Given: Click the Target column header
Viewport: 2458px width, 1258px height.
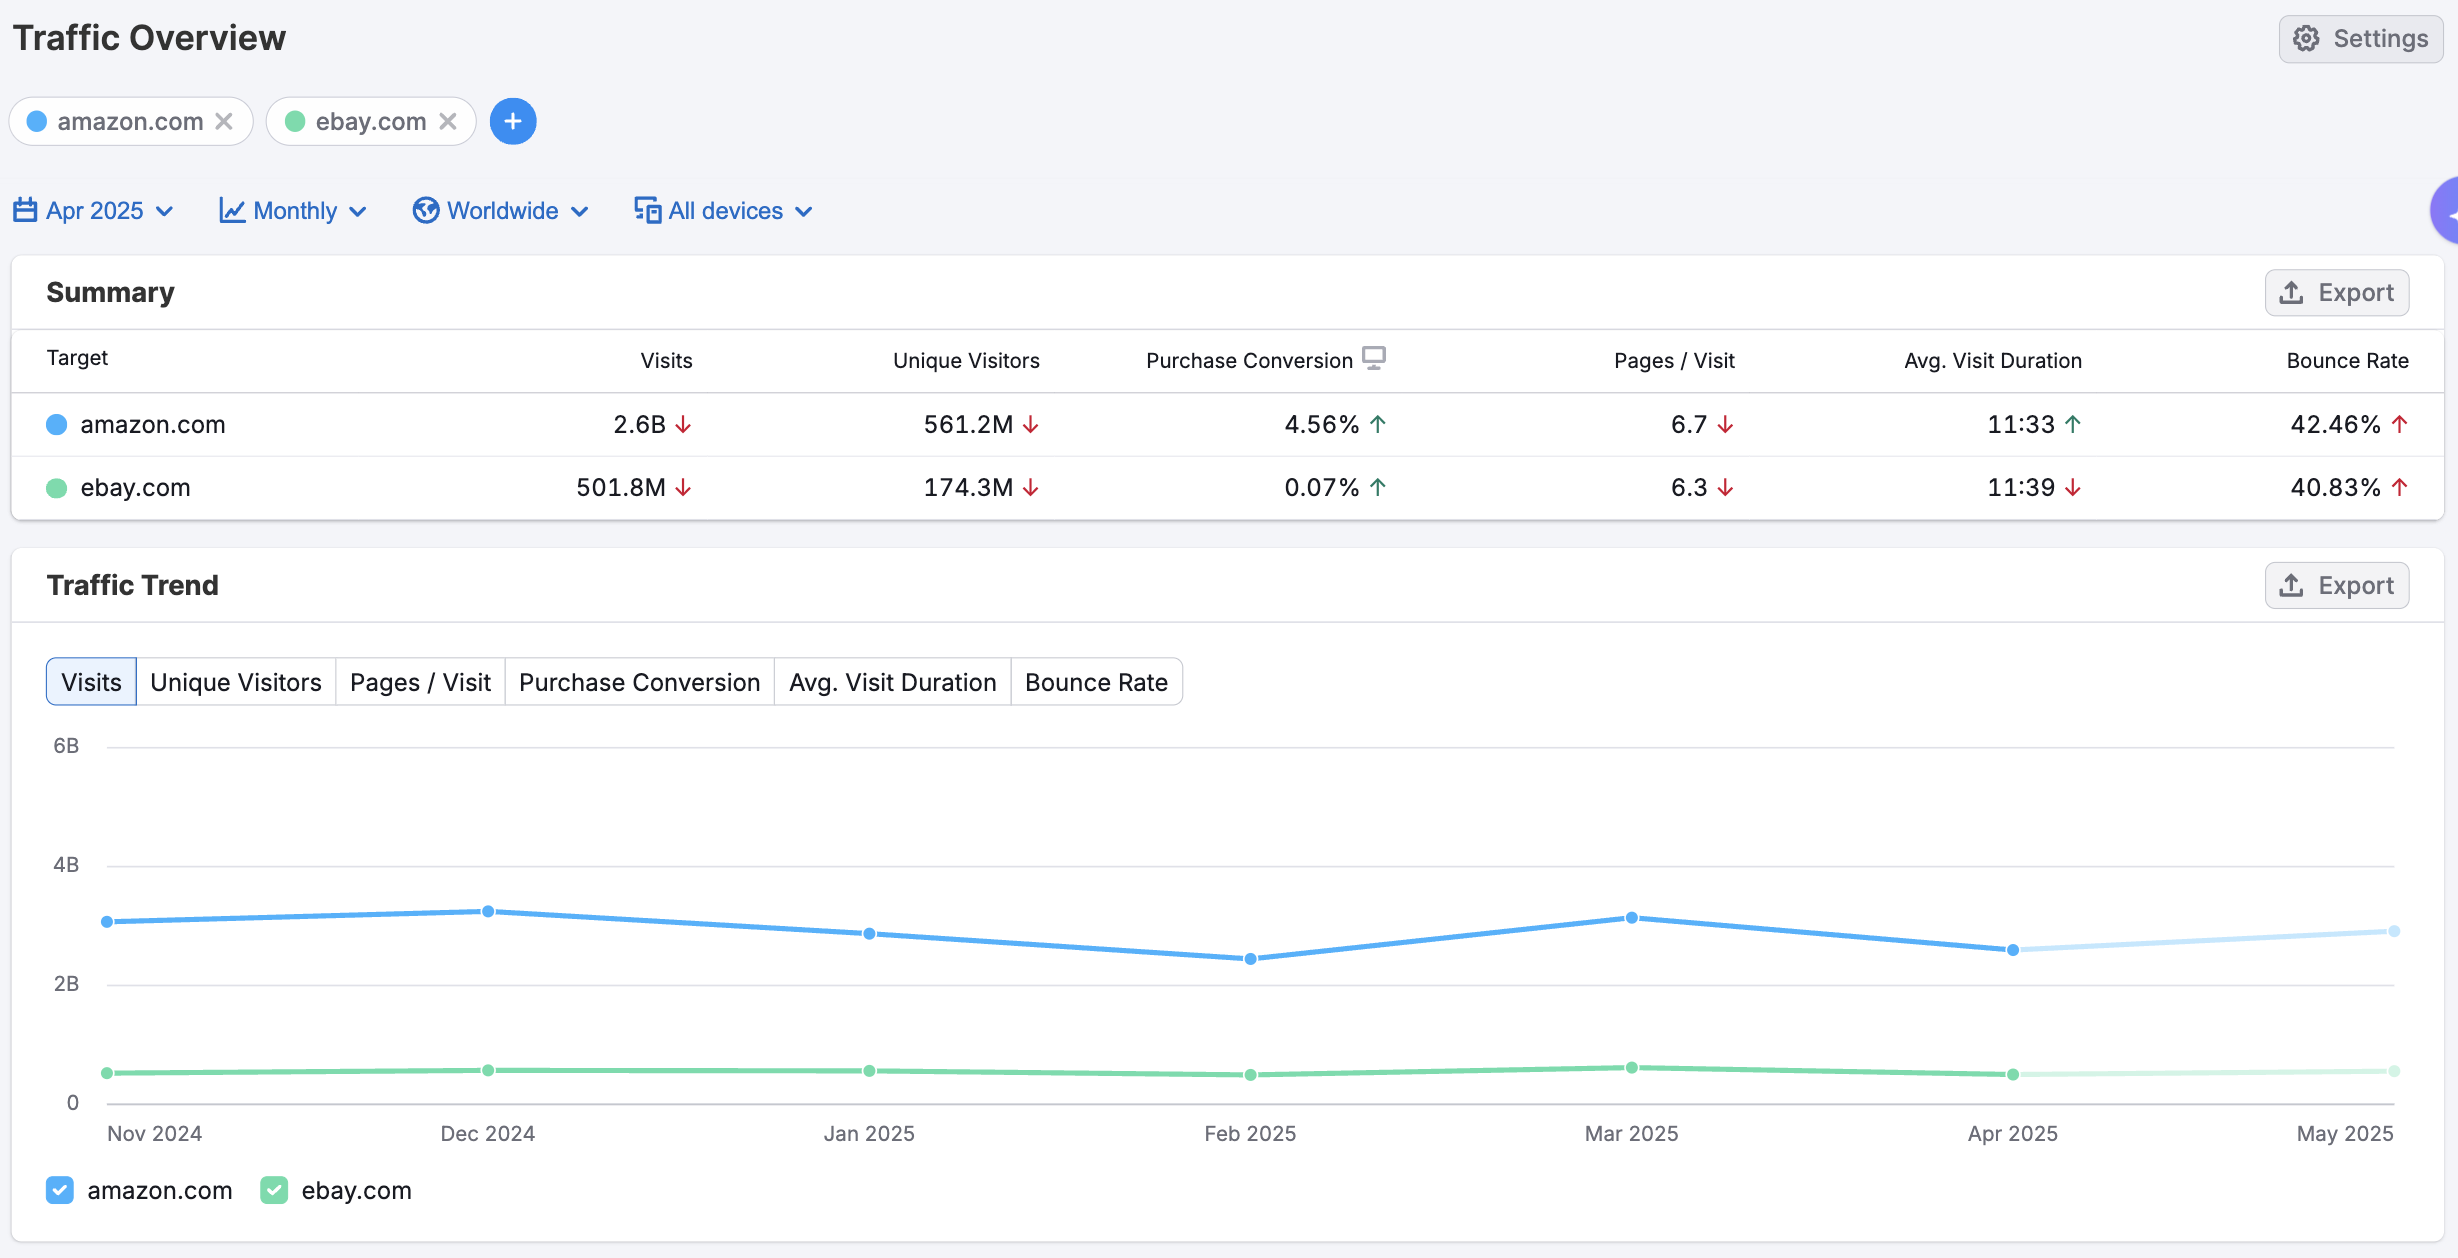Looking at the screenshot, I should tap(77, 358).
